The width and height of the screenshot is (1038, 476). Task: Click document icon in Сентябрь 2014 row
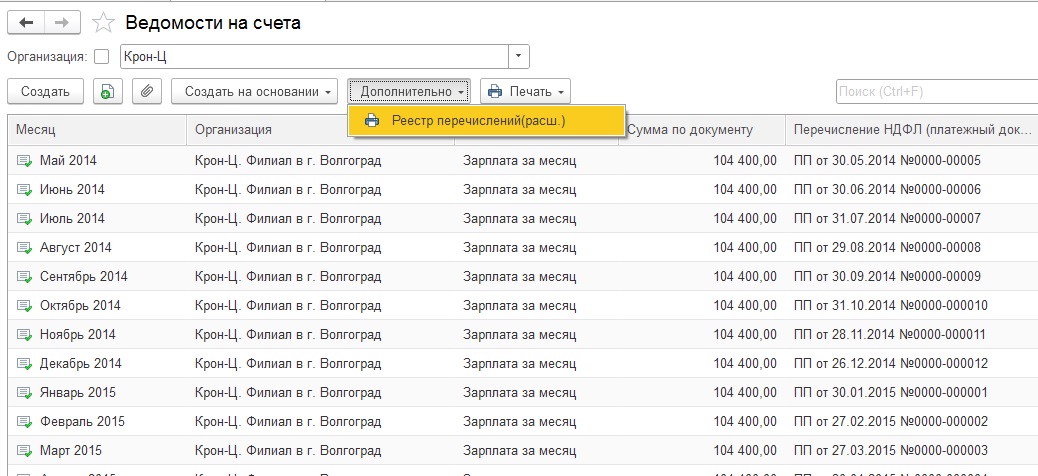coord(24,277)
